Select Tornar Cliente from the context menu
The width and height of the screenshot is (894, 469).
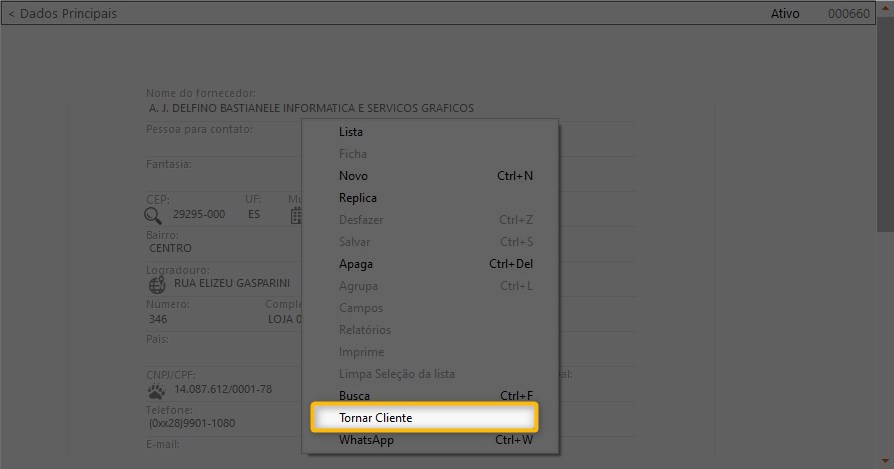coord(425,417)
